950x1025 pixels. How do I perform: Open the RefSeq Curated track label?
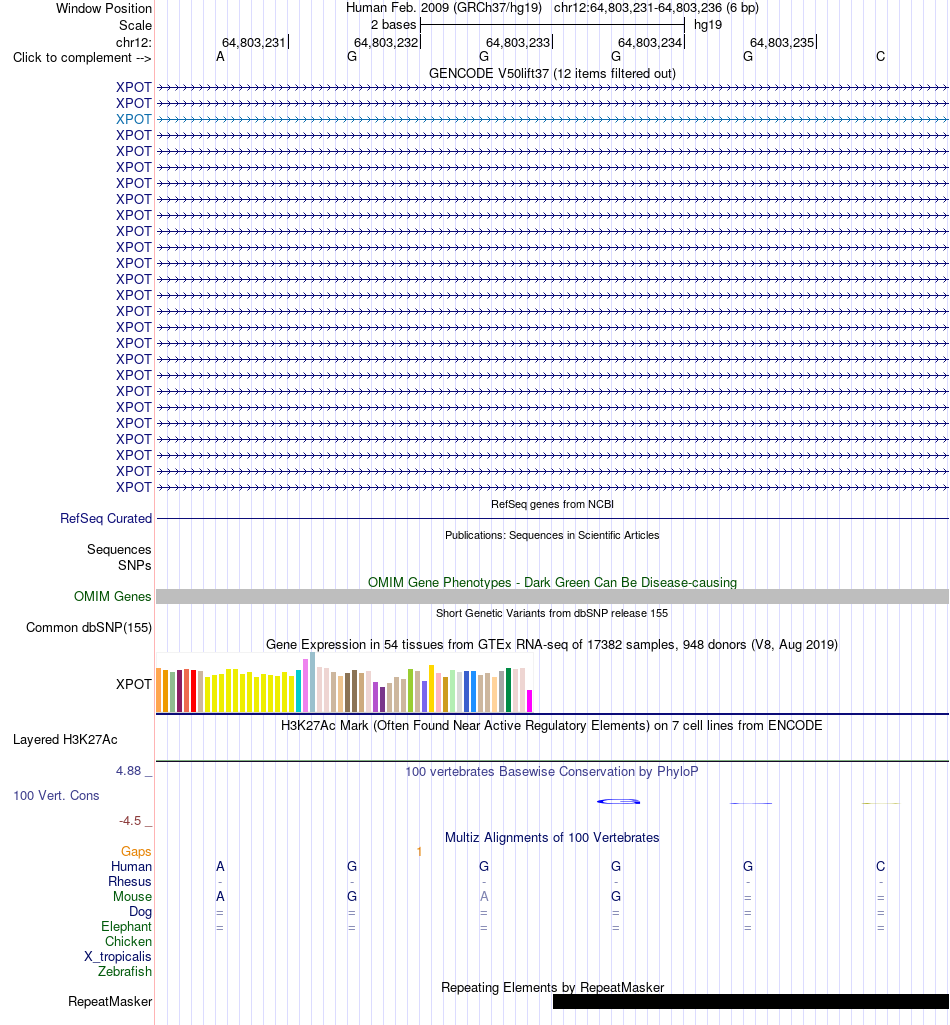click(106, 518)
